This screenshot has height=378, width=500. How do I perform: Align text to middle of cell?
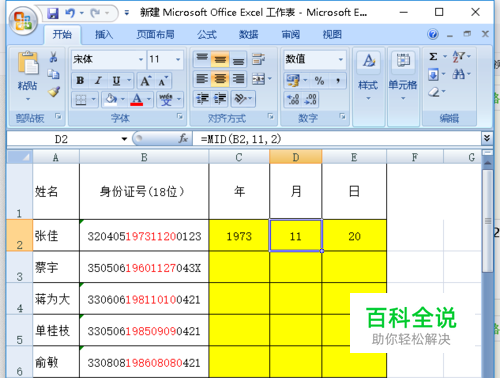click(x=220, y=59)
